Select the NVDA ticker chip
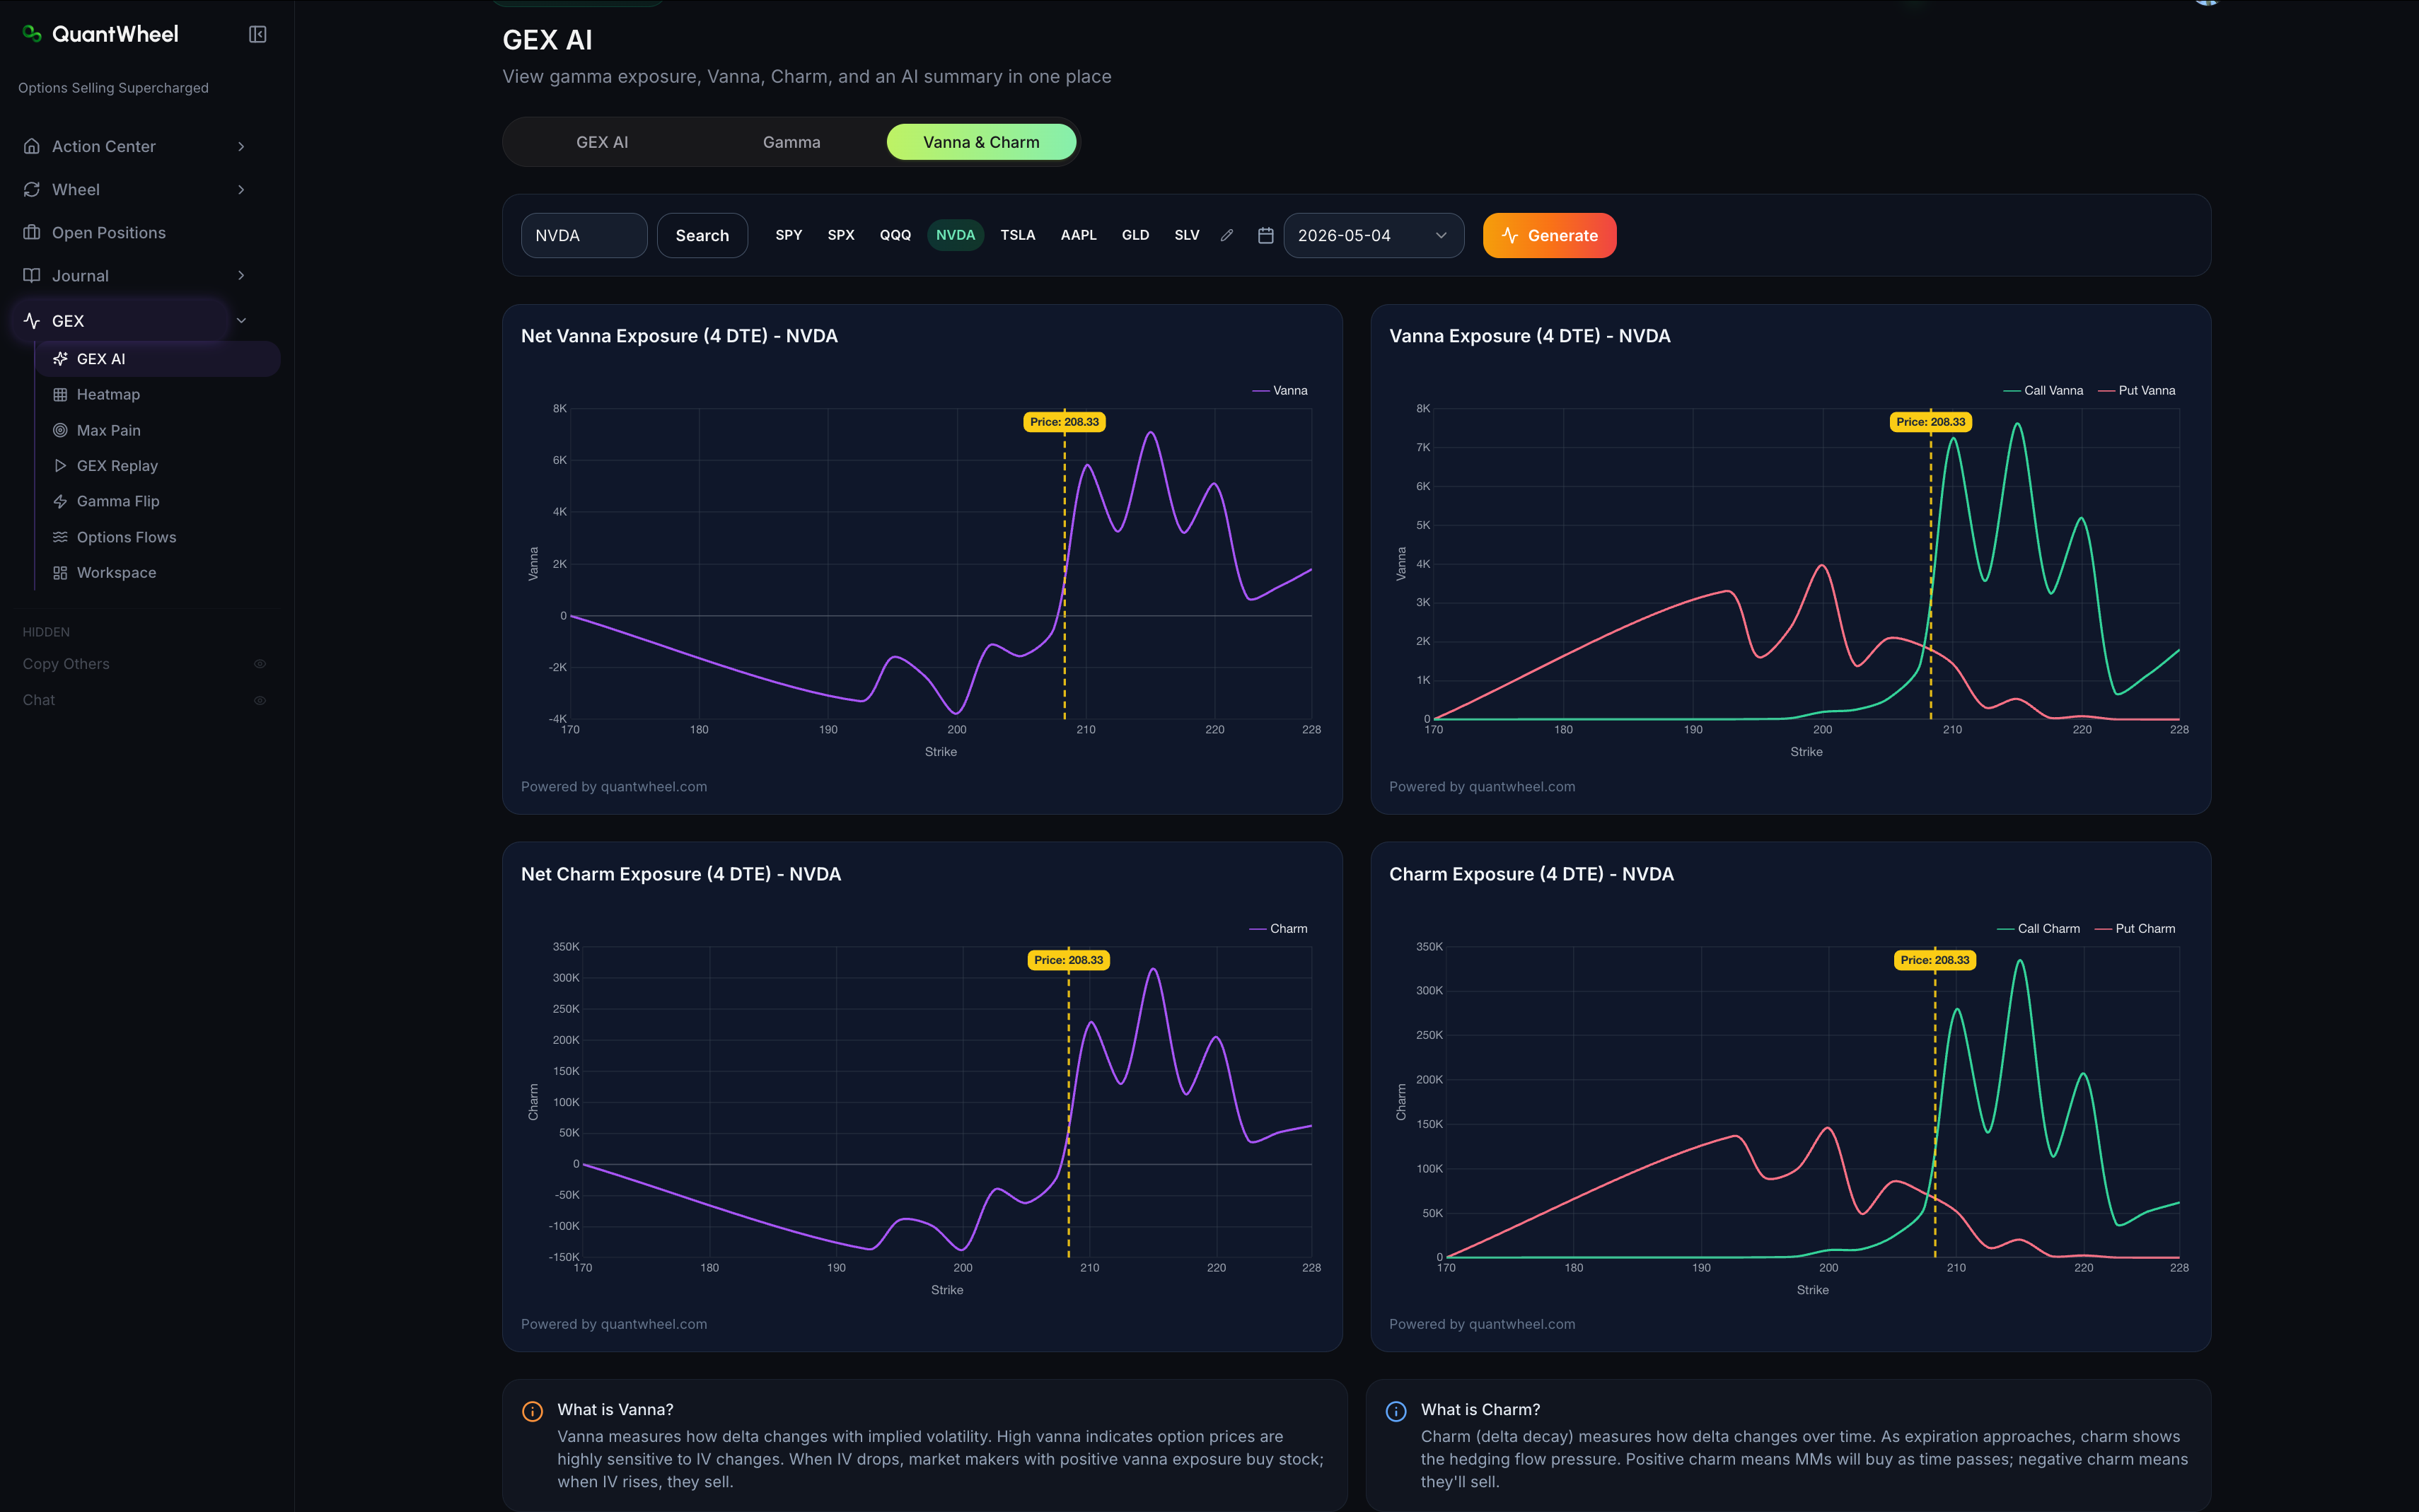This screenshot has height=1512, width=2419. [x=955, y=235]
